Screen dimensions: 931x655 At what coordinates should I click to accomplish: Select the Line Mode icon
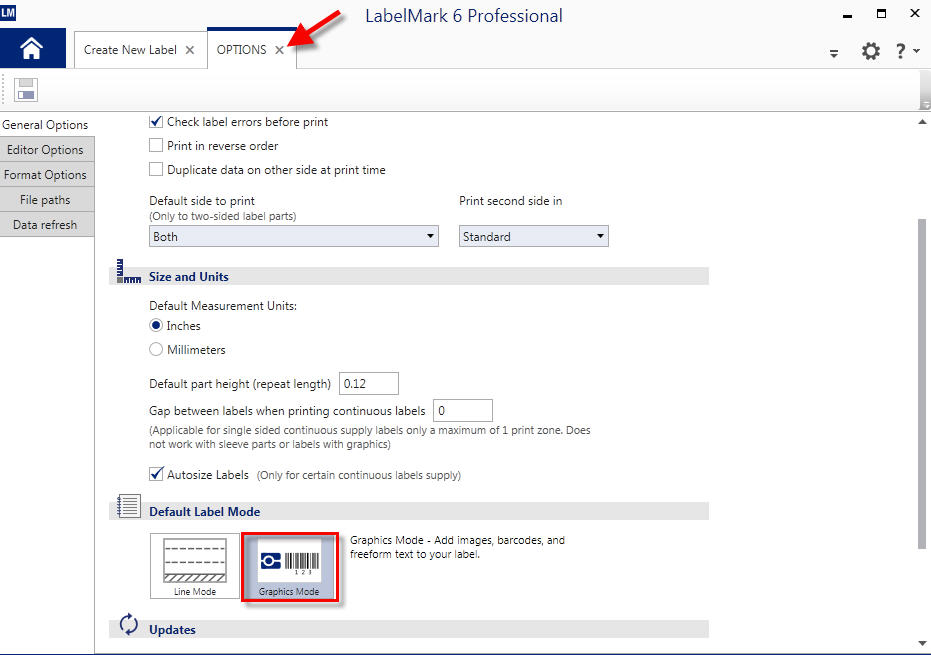pos(194,567)
